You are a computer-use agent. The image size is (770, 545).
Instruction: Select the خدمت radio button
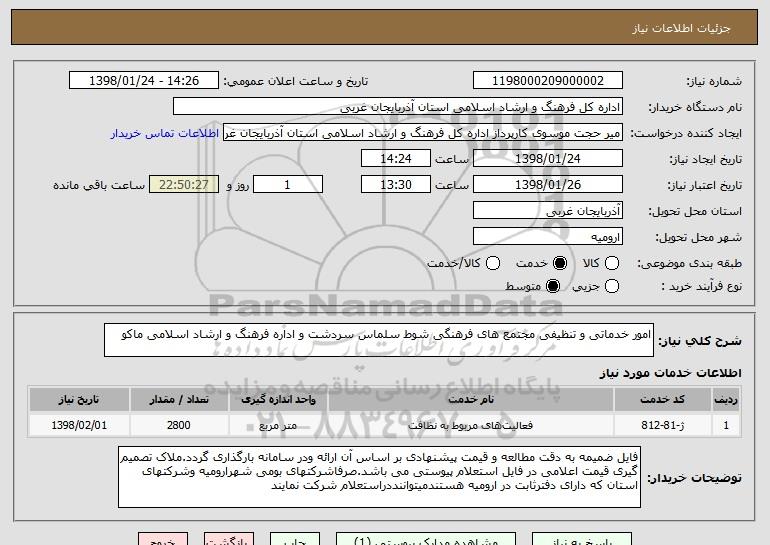[560, 263]
